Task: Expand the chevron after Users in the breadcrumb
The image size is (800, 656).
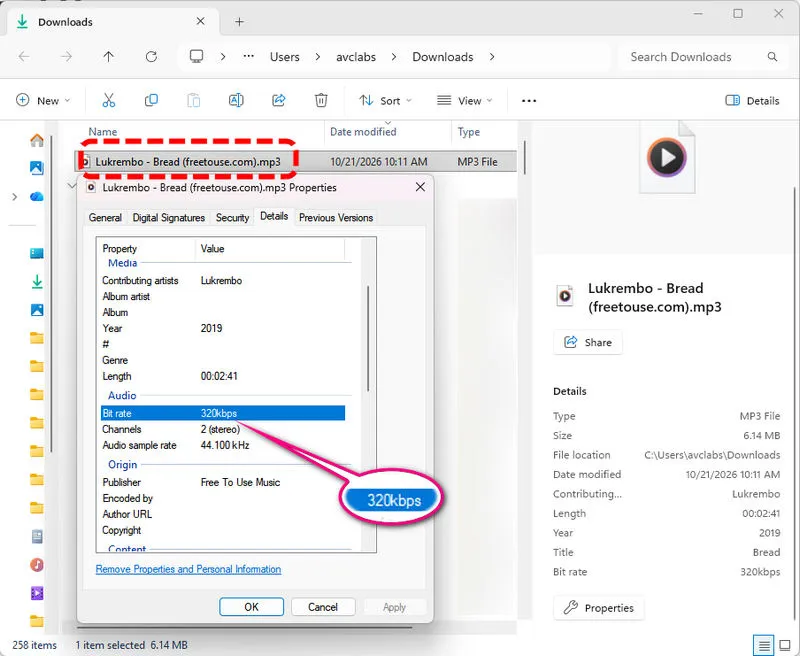Action: [318, 57]
